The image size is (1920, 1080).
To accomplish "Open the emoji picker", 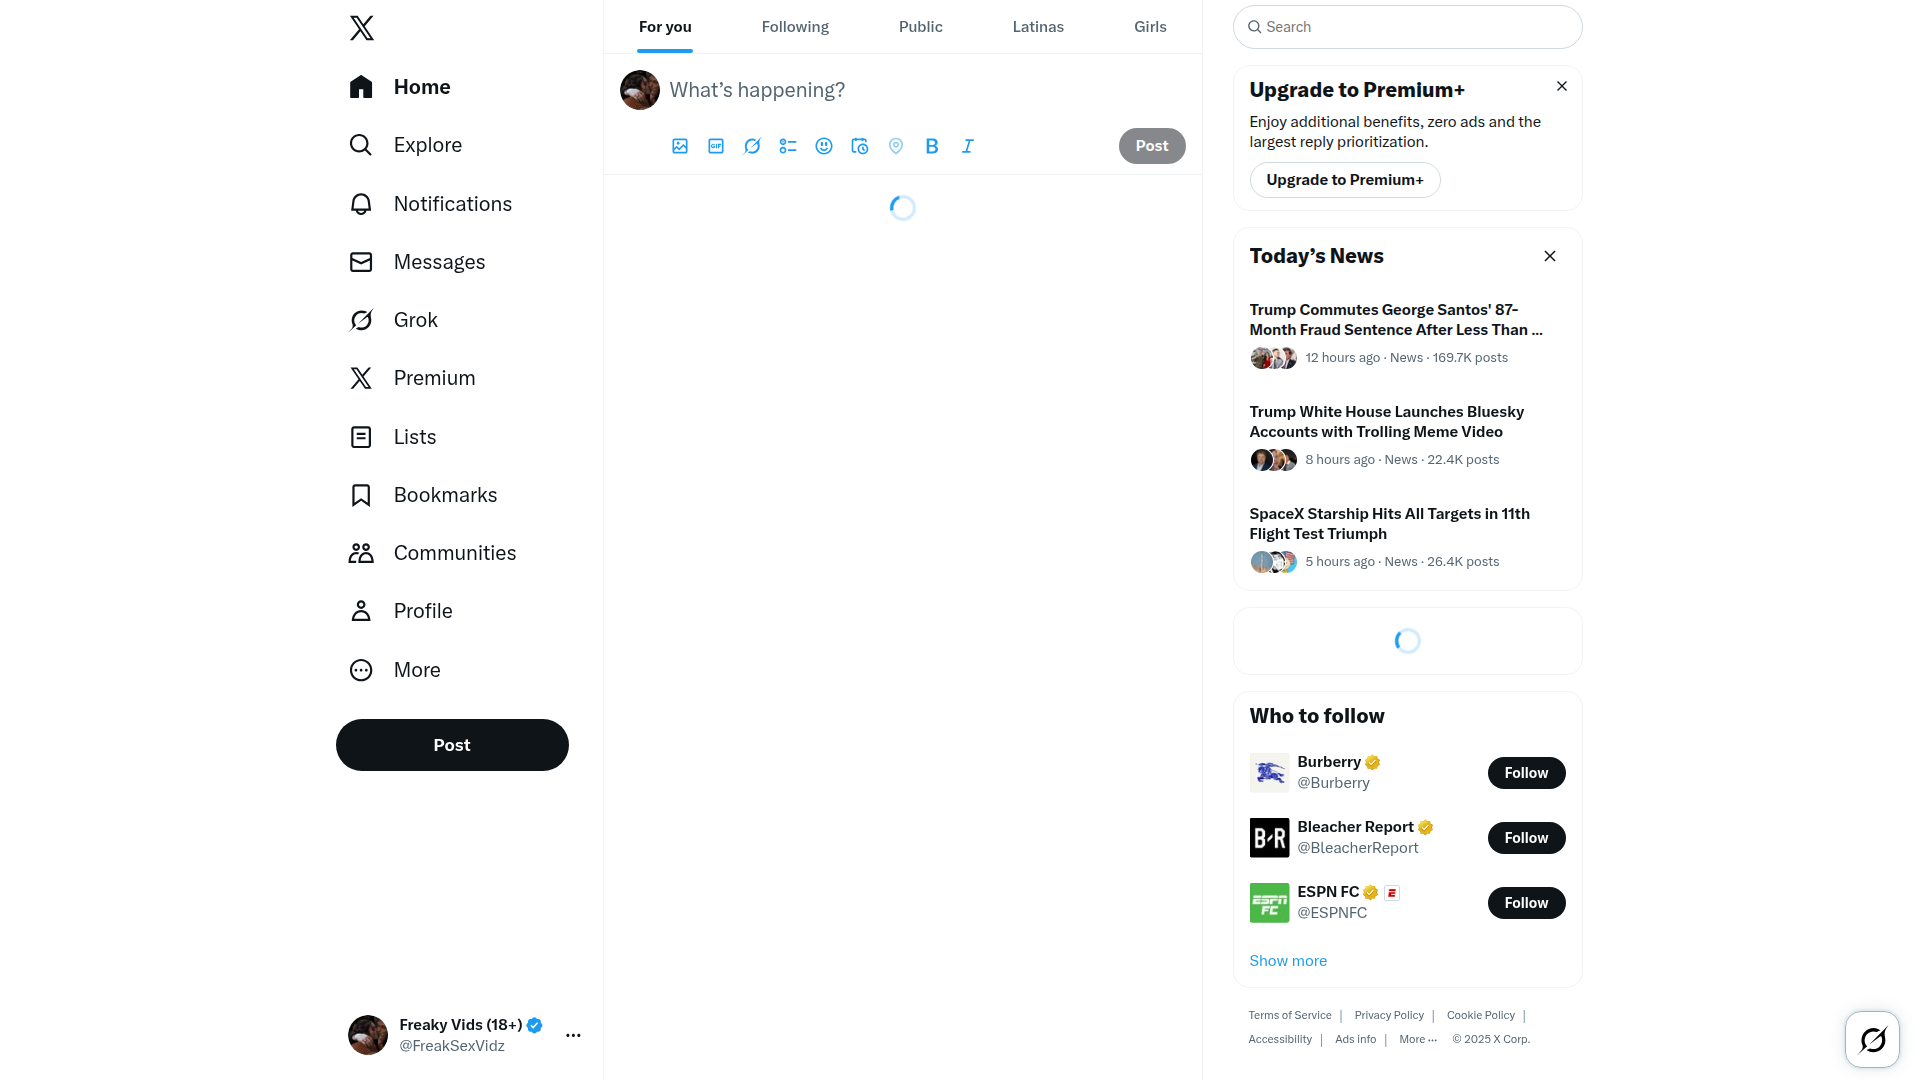I will pyautogui.click(x=824, y=146).
